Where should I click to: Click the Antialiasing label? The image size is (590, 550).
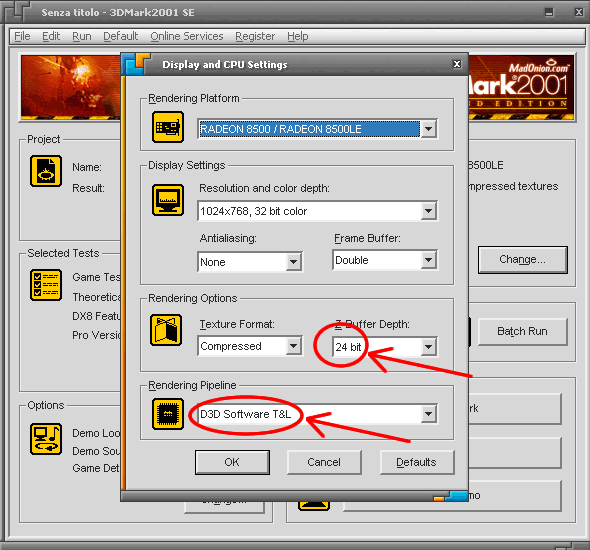(228, 238)
